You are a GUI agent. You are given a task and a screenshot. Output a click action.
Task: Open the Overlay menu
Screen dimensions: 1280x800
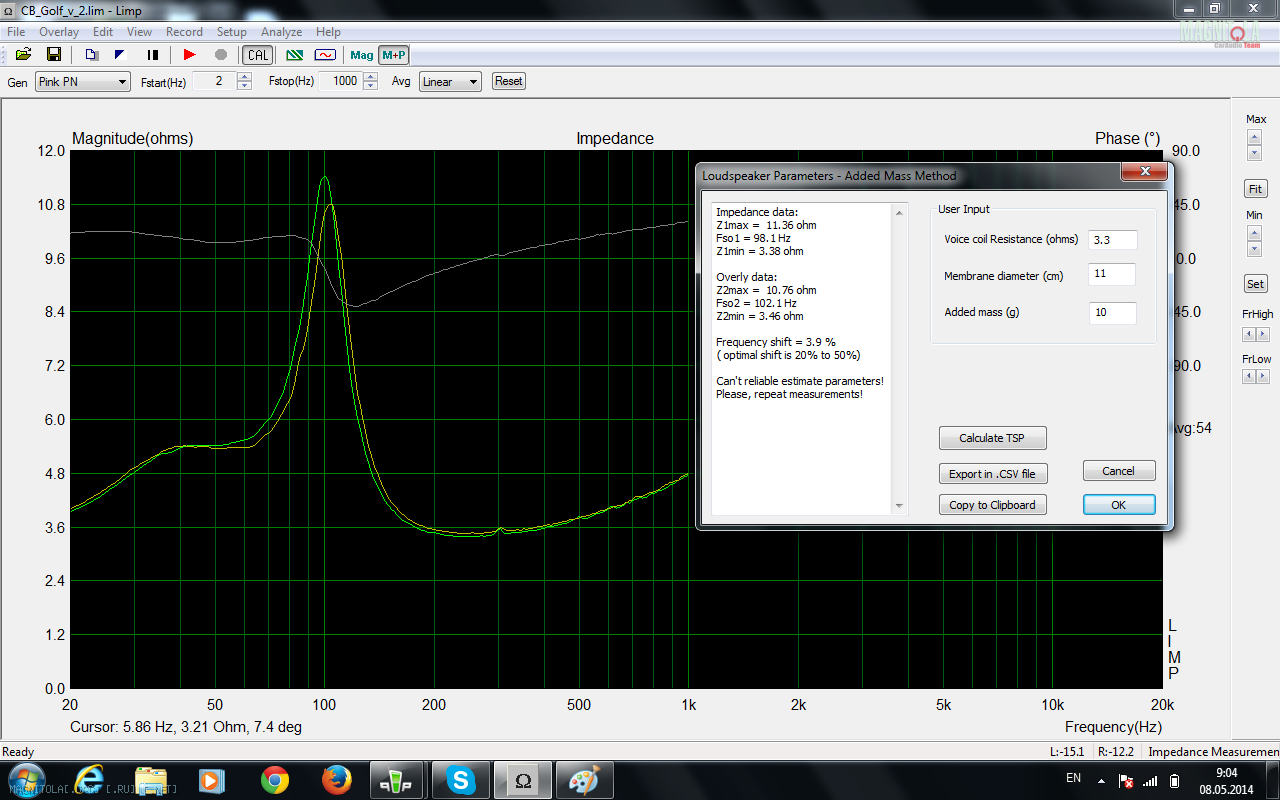59,32
